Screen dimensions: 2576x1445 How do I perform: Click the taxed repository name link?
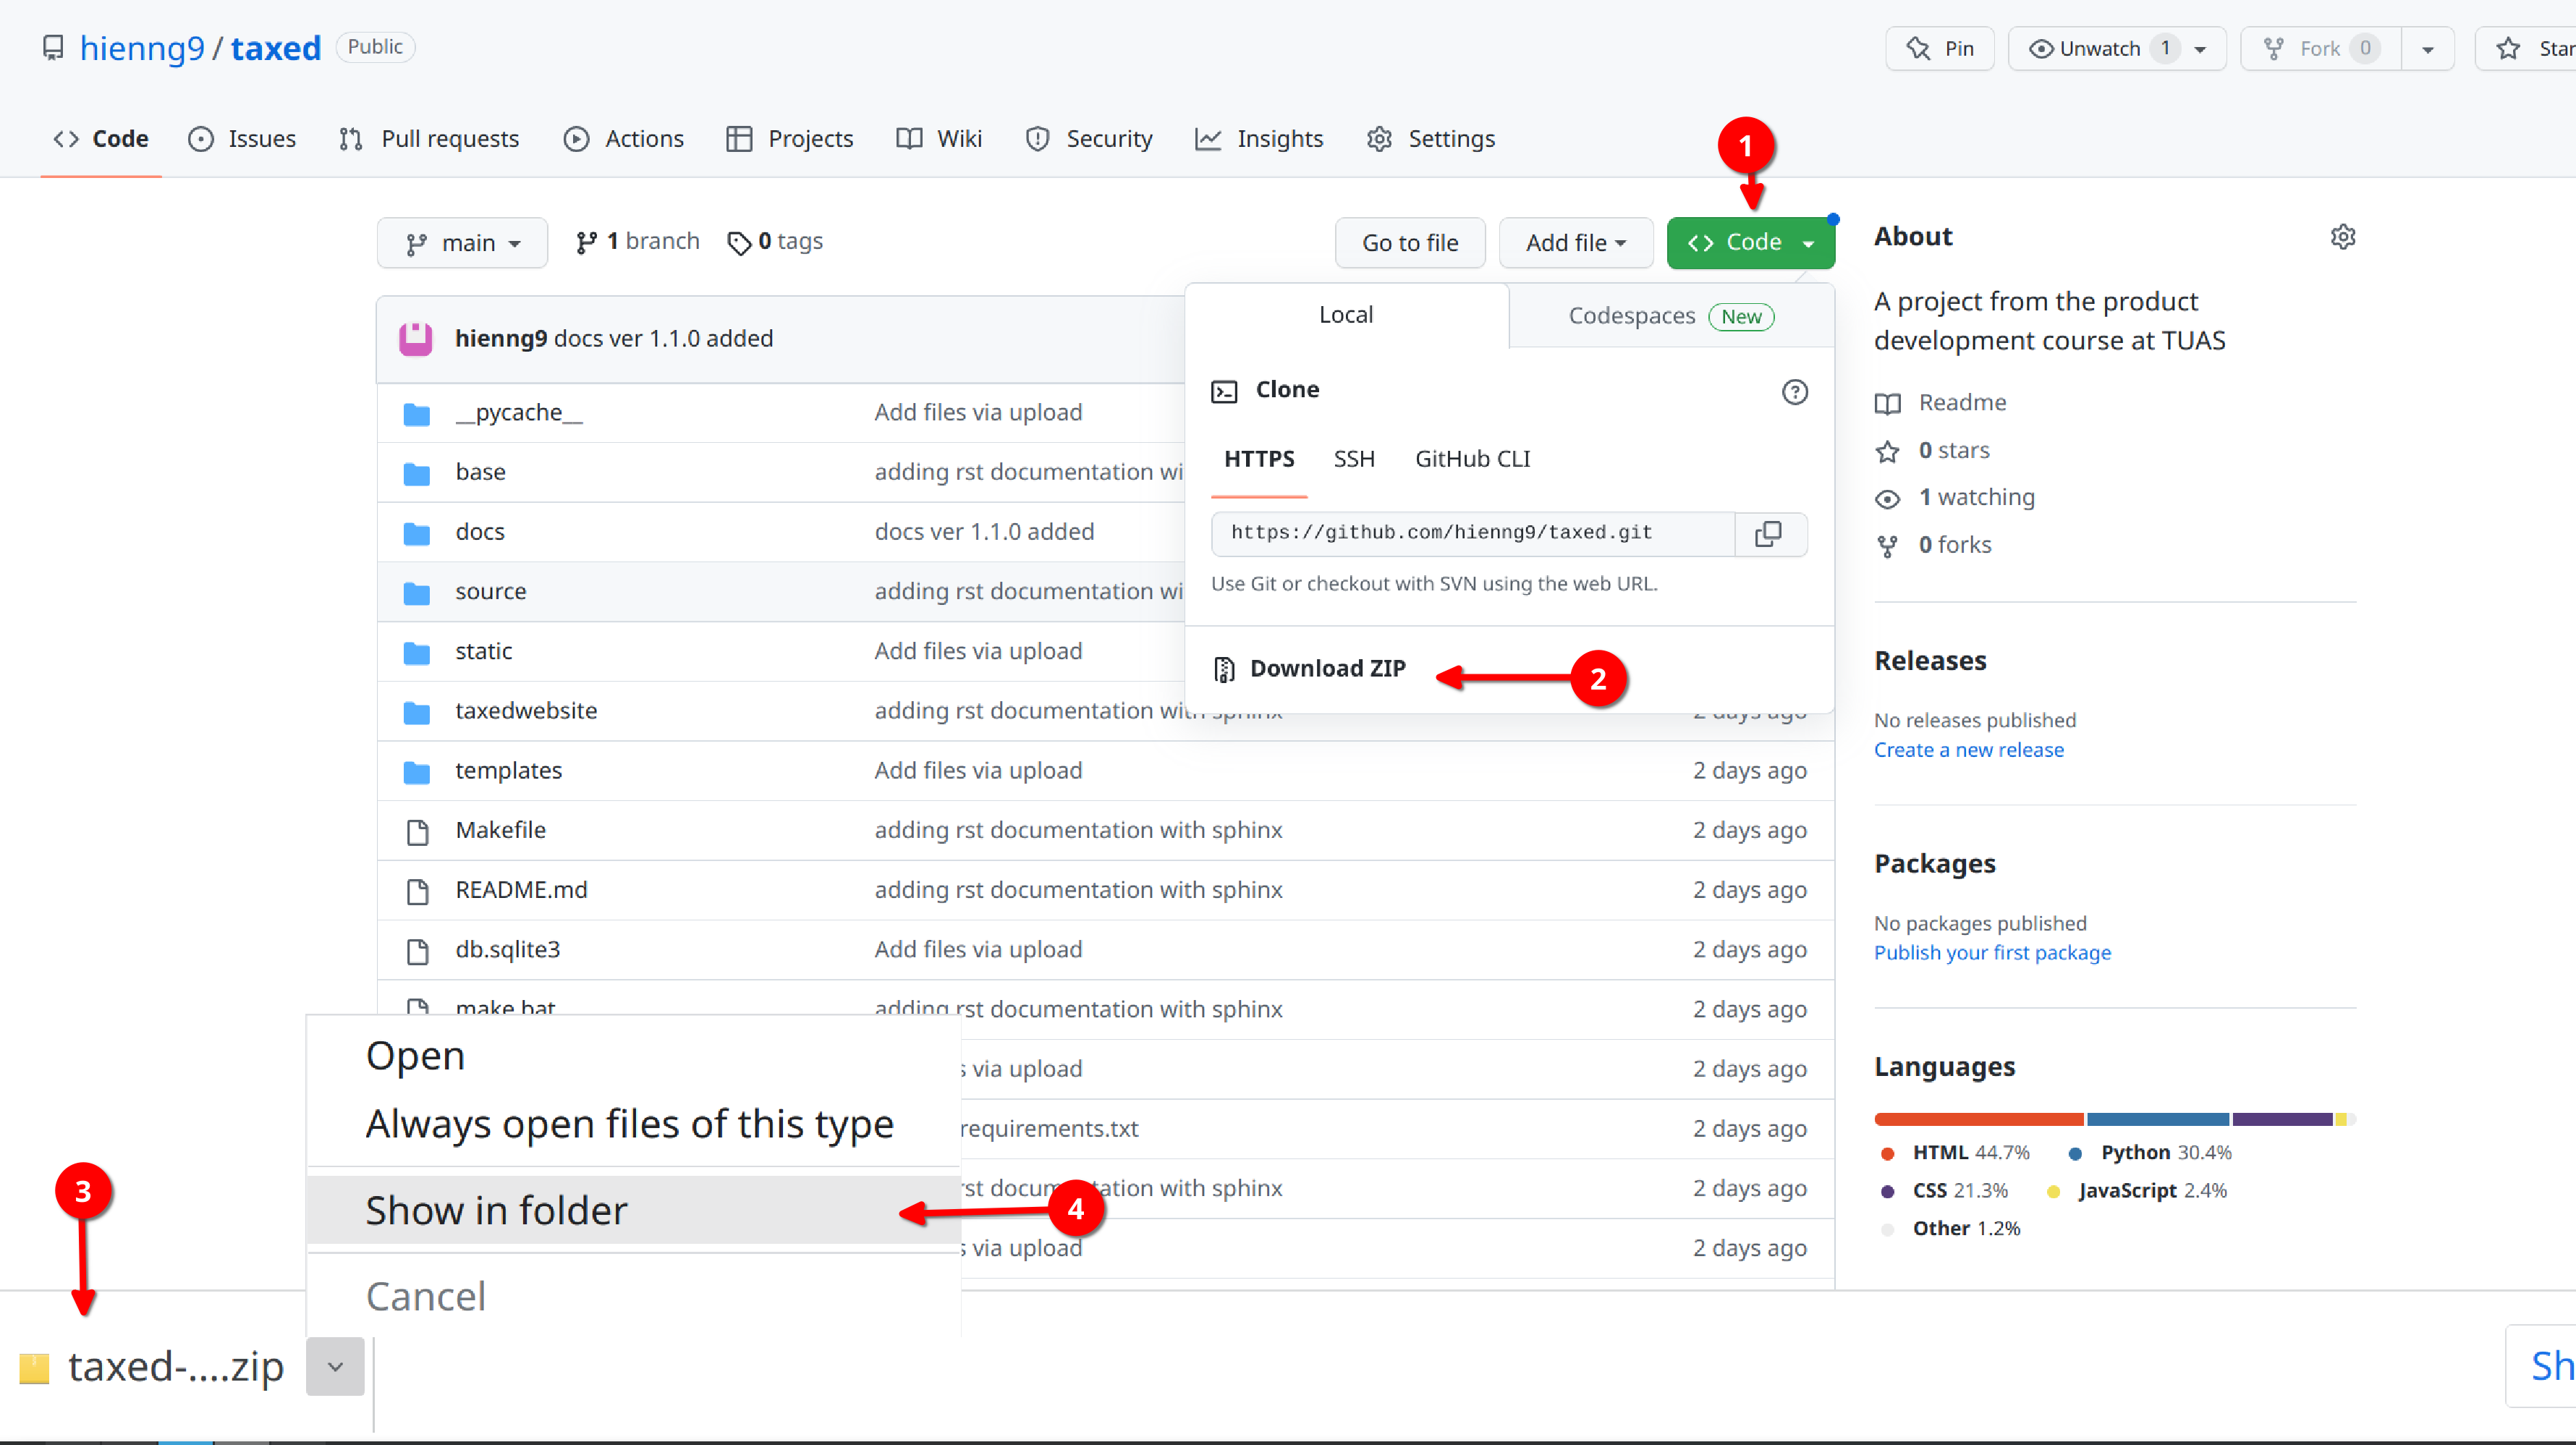(x=276, y=48)
